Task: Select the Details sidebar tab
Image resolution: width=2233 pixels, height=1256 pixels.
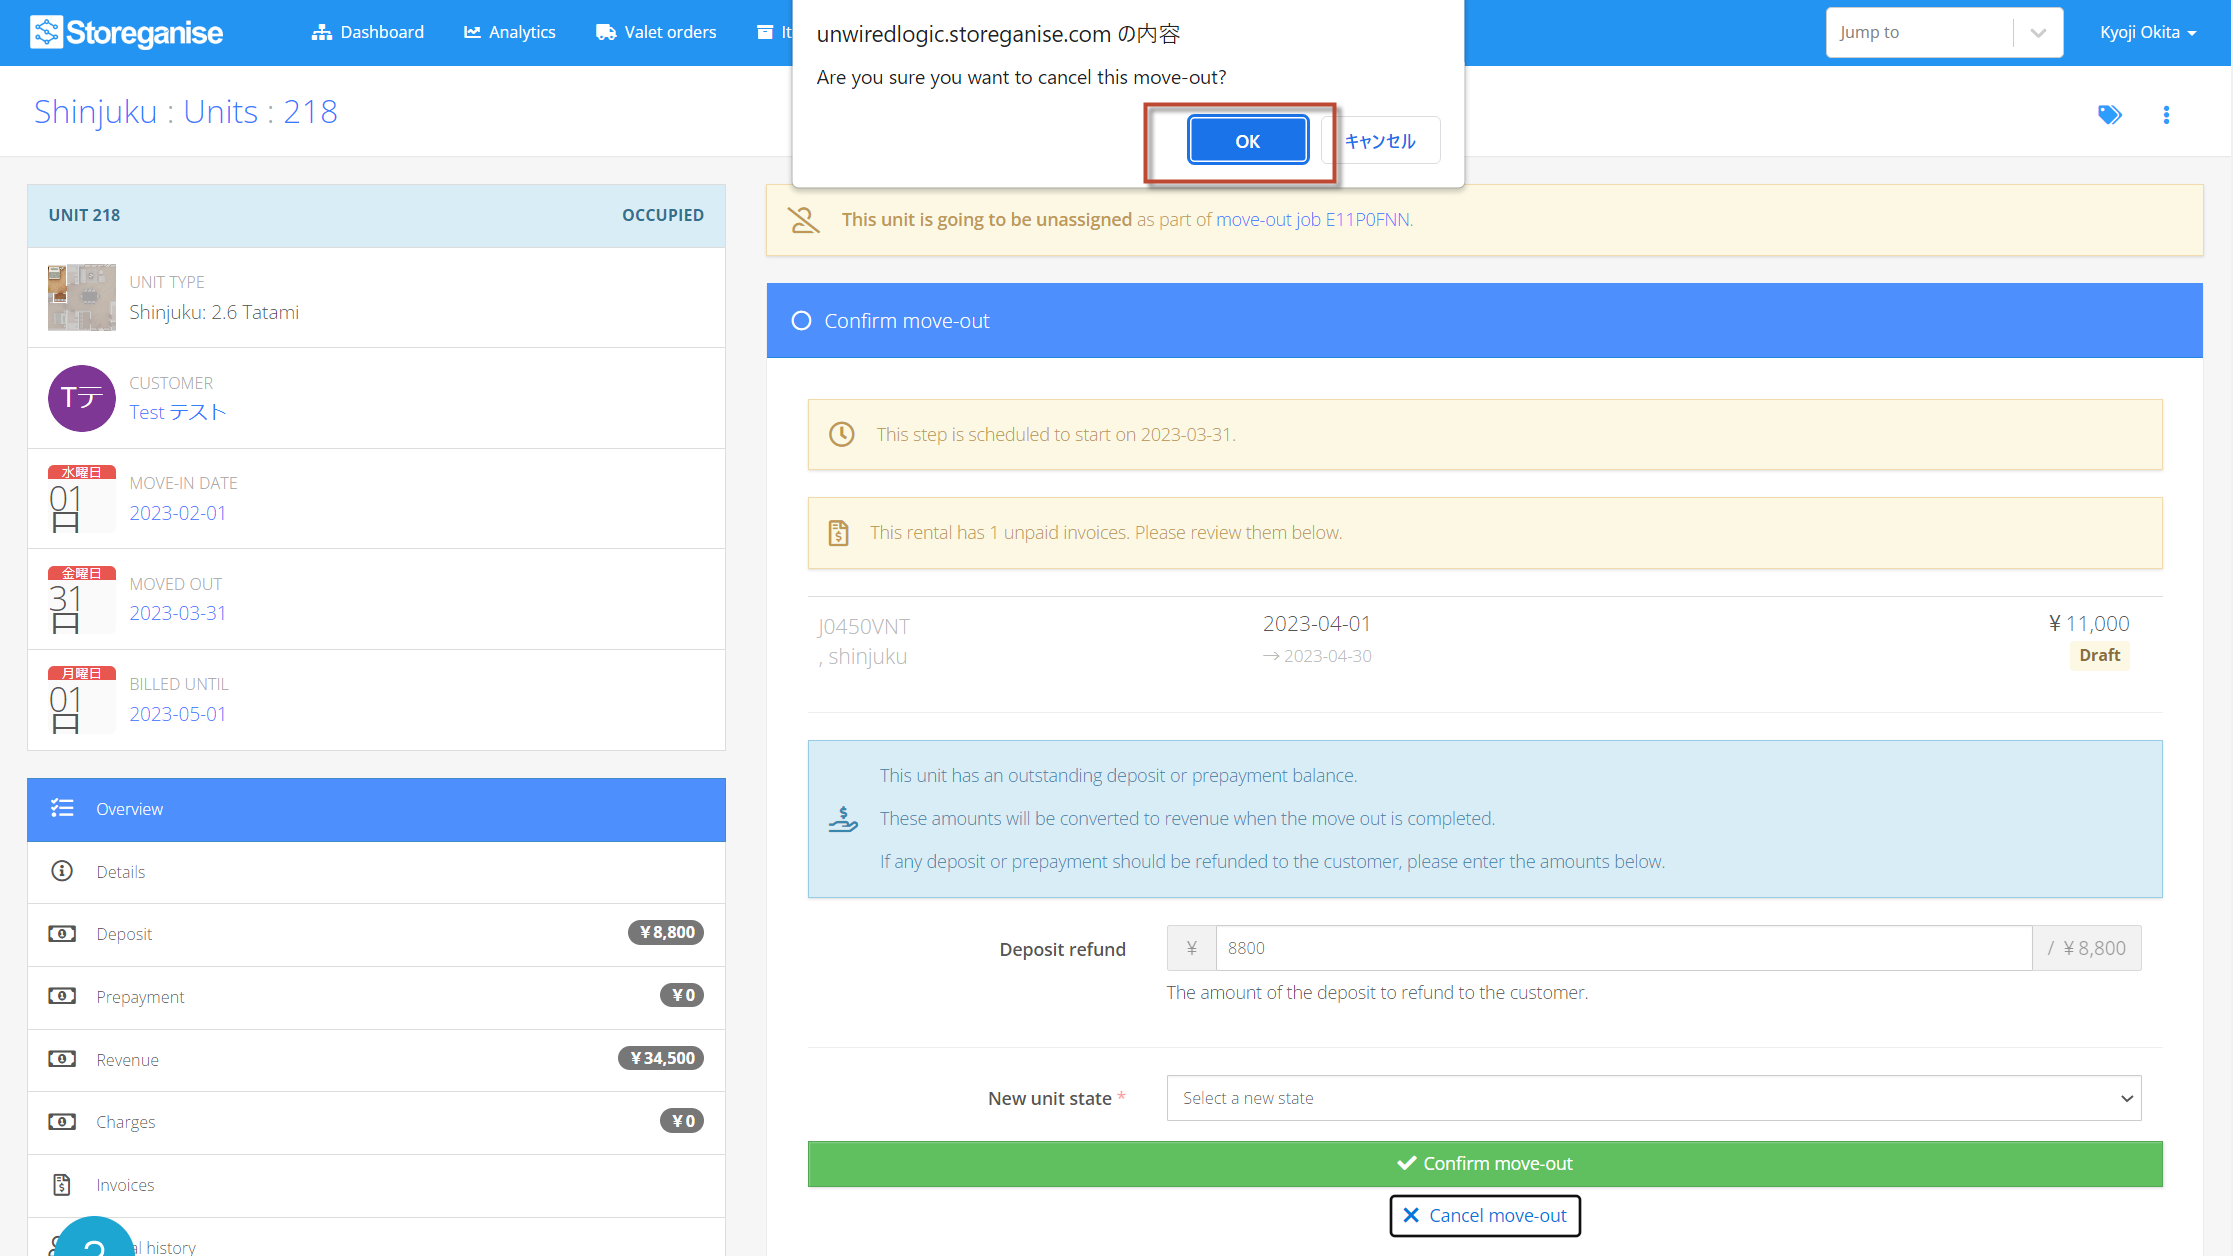Action: pyautogui.click(x=376, y=872)
